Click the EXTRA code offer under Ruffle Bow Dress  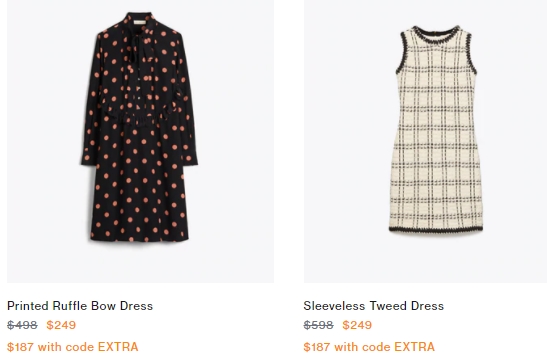[73, 347]
